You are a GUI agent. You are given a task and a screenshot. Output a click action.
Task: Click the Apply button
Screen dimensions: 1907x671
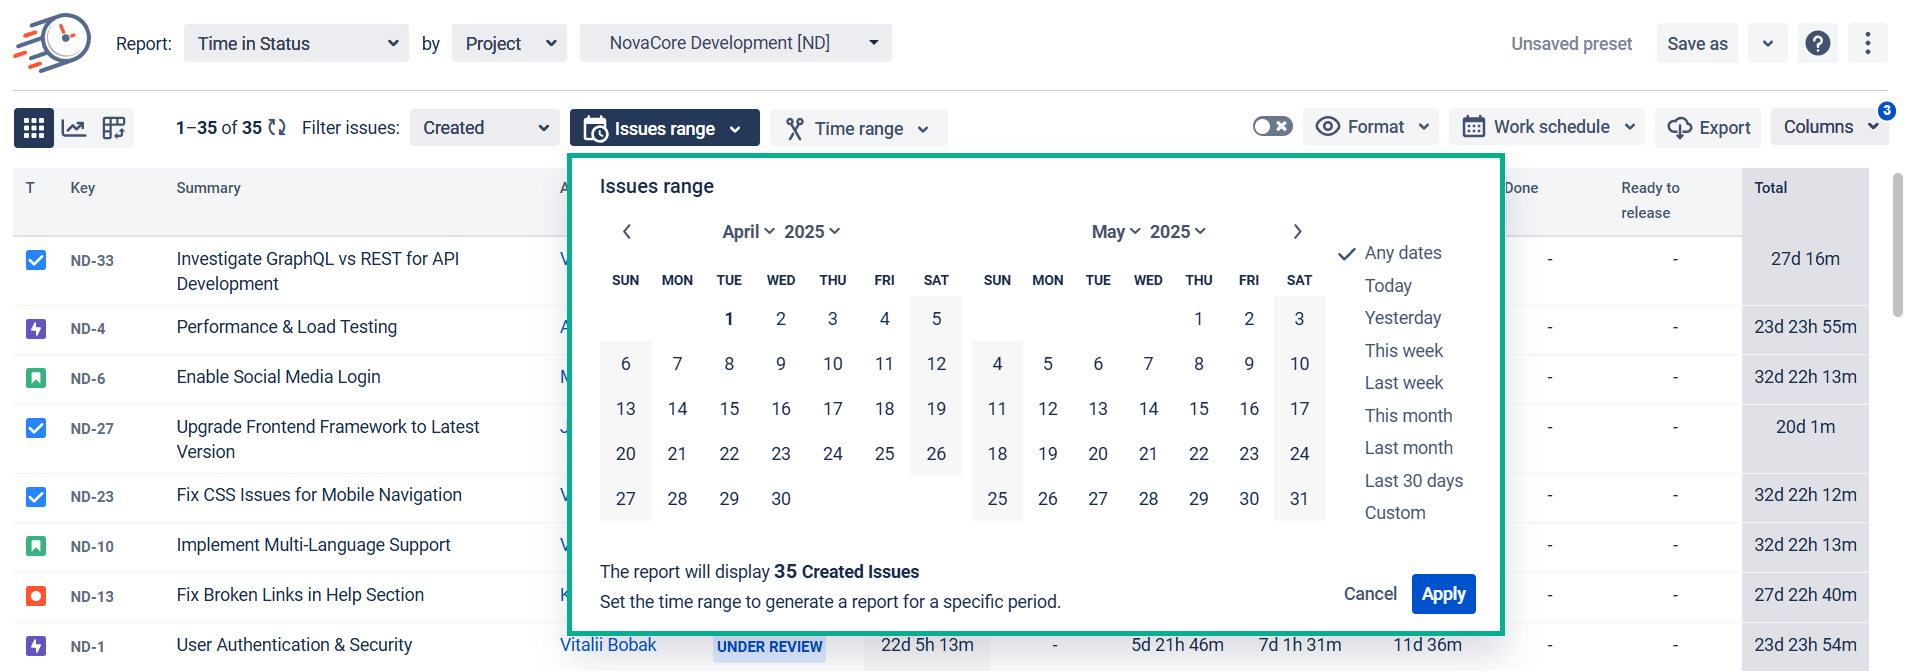point(1443,594)
